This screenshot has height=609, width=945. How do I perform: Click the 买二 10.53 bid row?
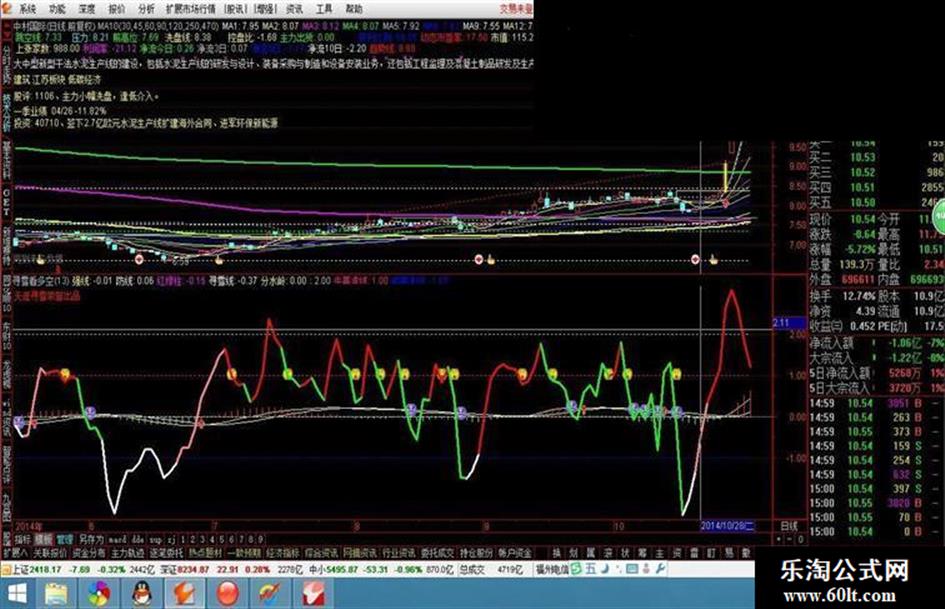point(876,157)
